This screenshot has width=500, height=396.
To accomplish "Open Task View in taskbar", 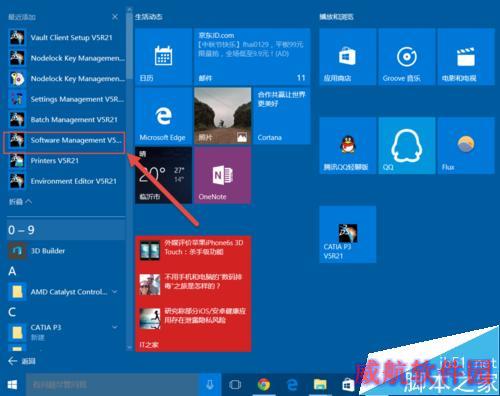I will pyautogui.click(x=235, y=385).
